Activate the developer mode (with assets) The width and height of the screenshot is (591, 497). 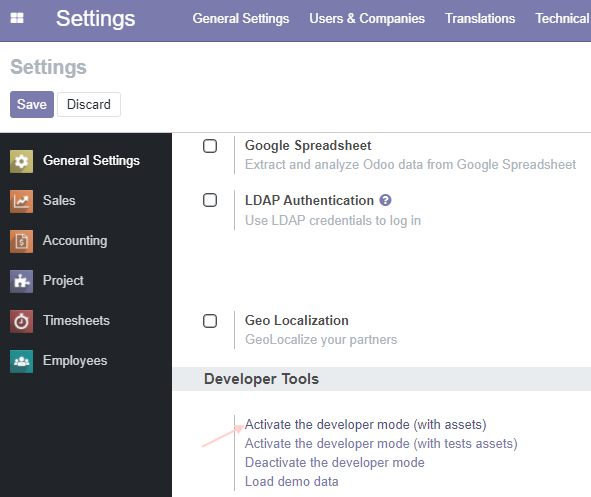click(x=365, y=425)
